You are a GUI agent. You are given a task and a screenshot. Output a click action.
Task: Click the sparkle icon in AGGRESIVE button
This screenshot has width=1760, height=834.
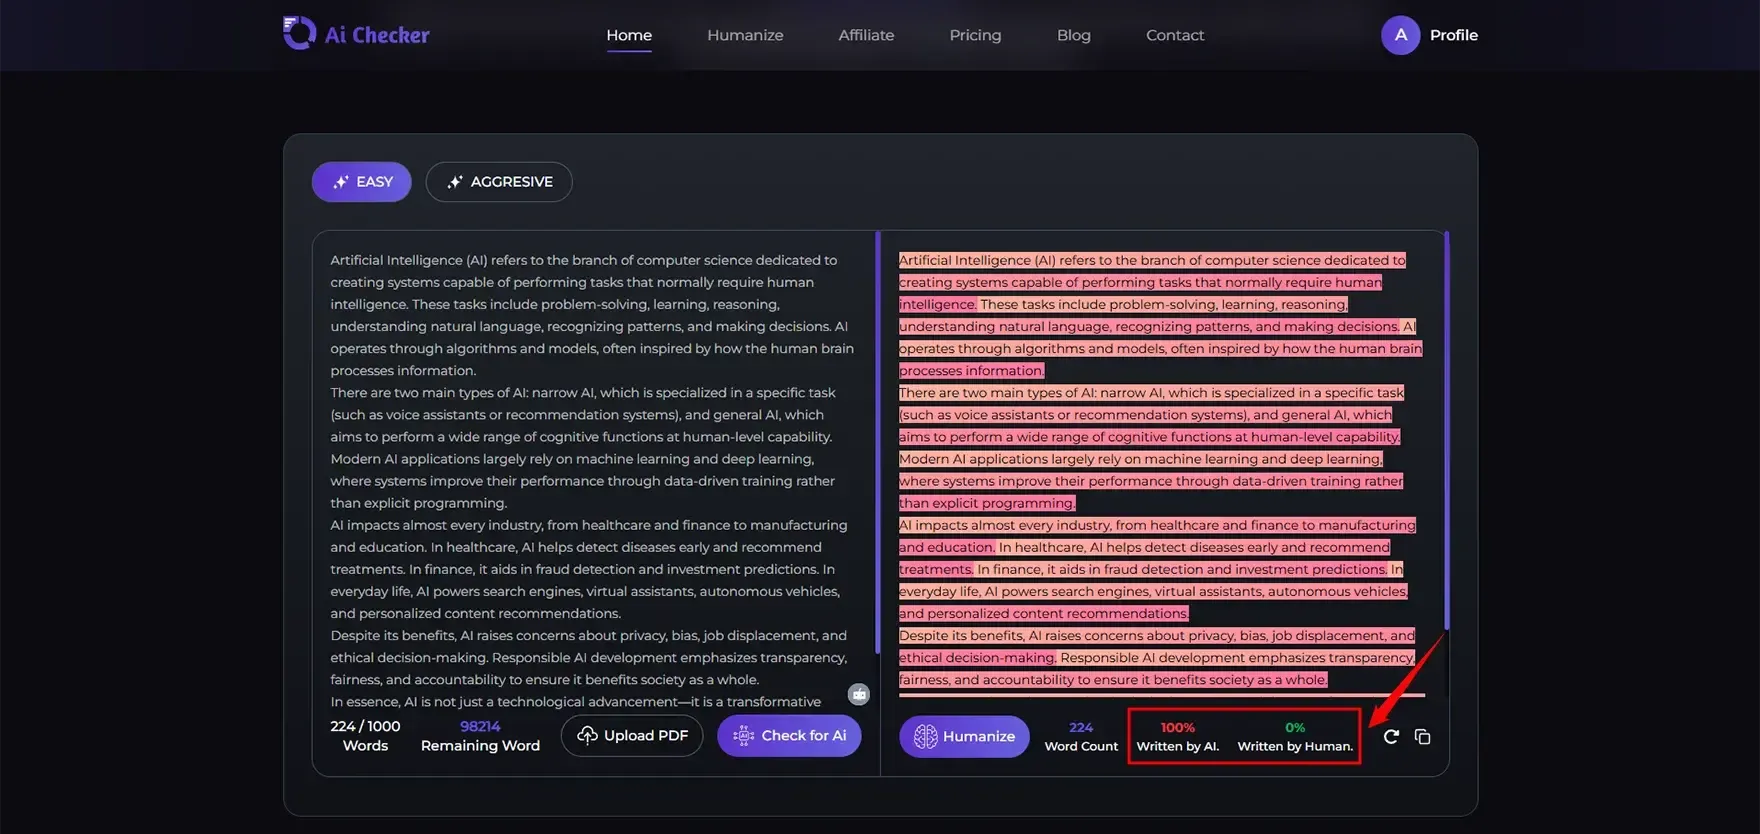point(455,182)
